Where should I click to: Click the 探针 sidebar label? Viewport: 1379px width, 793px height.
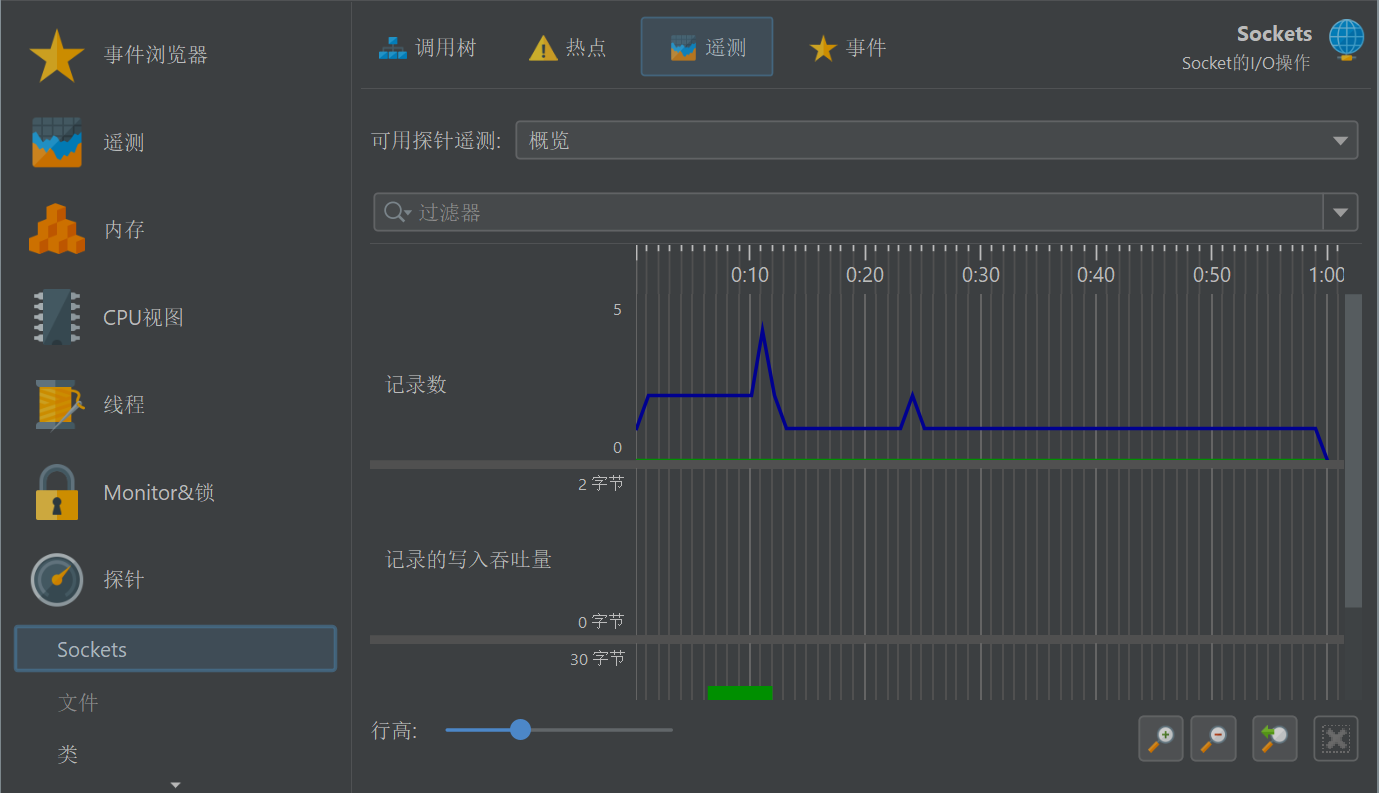(124, 580)
